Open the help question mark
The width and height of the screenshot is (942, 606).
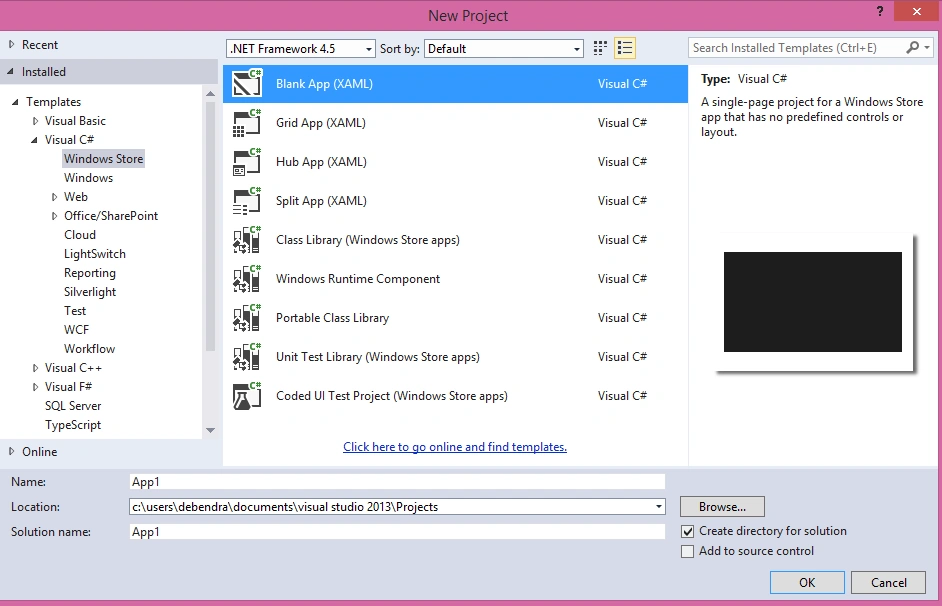click(880, 11)
